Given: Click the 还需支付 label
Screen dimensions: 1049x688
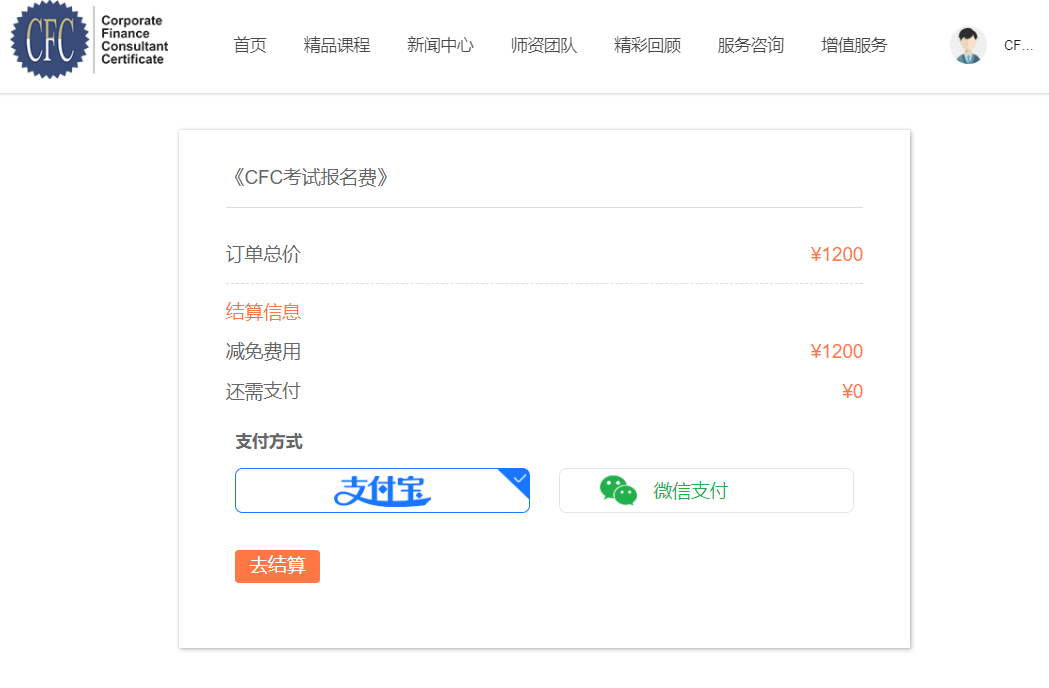Looking at the screenshot, I should [264, 391].
